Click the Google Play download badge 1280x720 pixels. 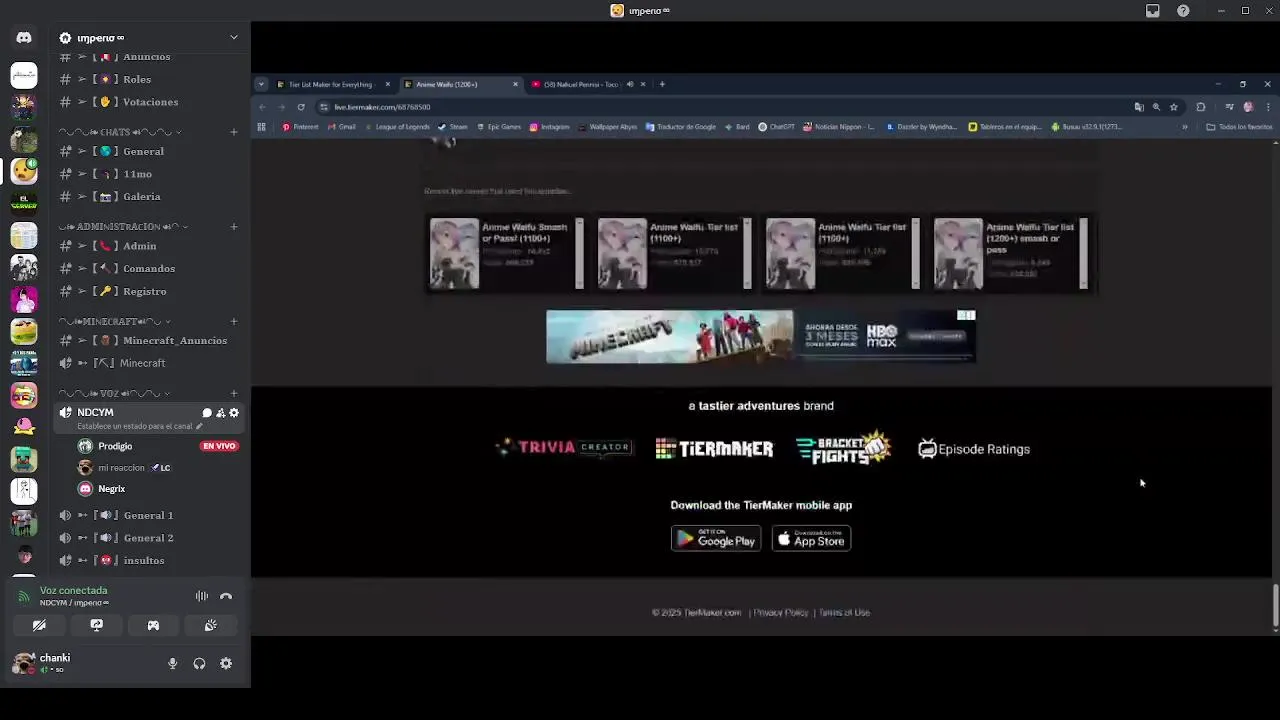pos(716,539)
